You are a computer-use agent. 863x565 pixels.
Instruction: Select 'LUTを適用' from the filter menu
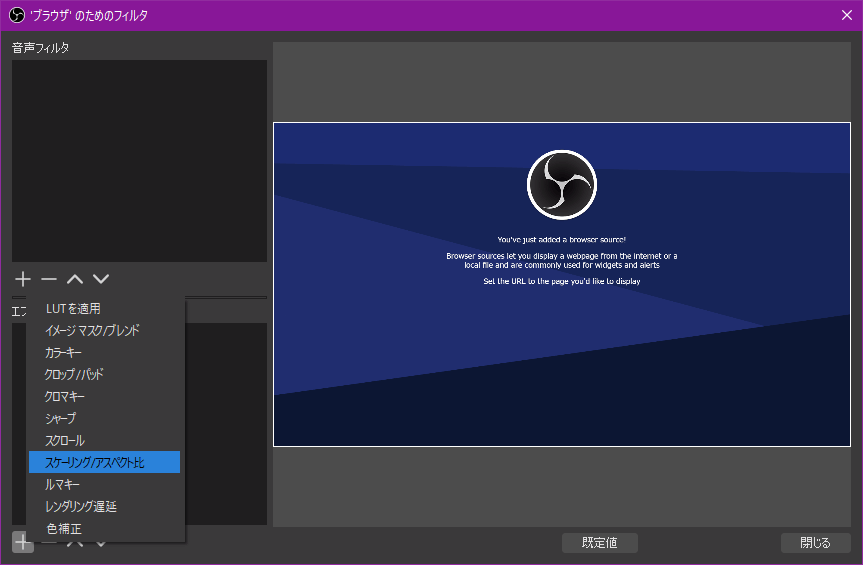[x=105, y=309]
